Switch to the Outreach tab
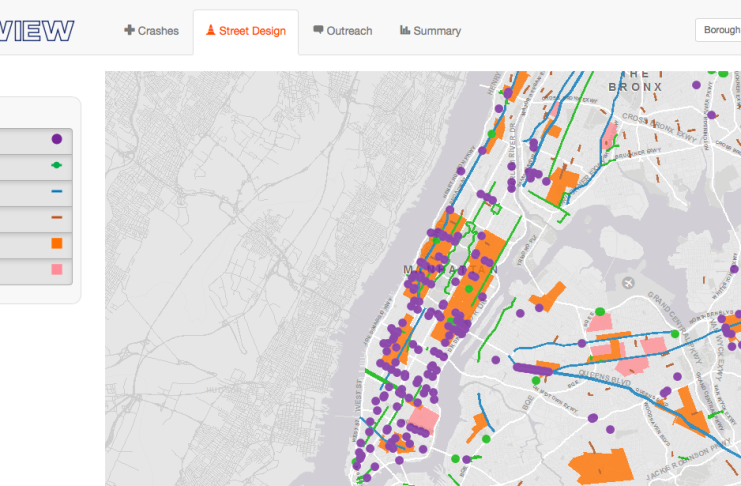Image resolution: width=741 pixels, height=486 pixels. (x=342, y=31)
